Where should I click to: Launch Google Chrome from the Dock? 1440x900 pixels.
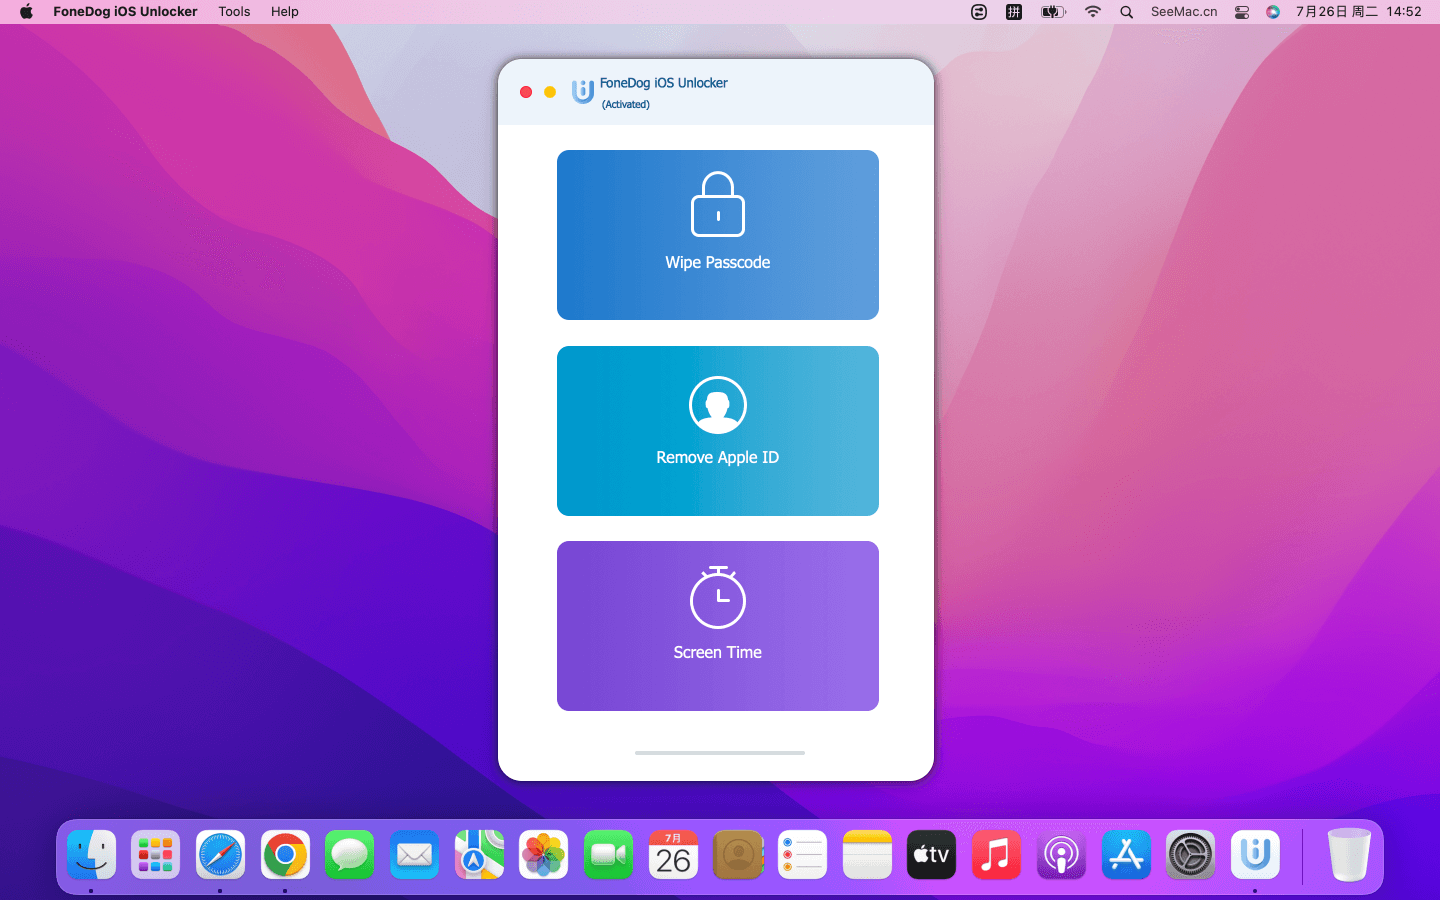tap(285, 855)
